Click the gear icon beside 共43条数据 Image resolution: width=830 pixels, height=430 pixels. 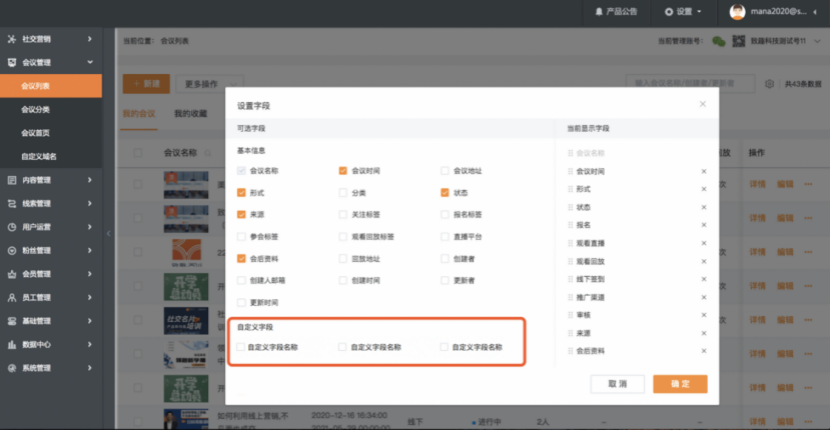769,85
